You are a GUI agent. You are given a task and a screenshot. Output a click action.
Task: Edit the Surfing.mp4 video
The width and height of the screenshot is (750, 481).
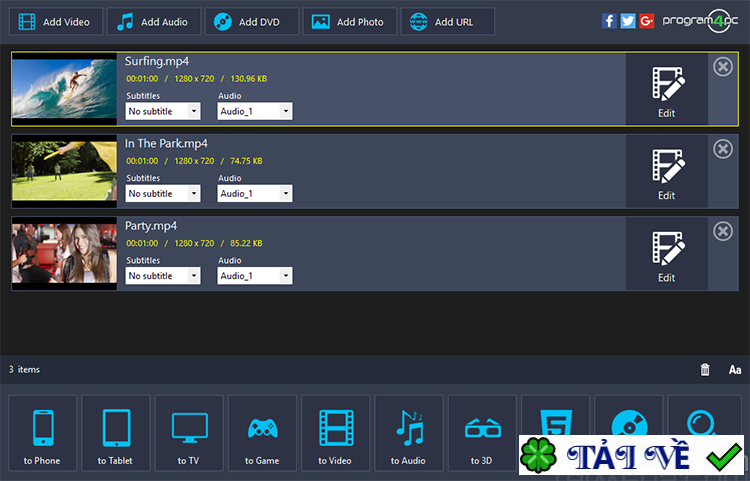pos(667,89)
